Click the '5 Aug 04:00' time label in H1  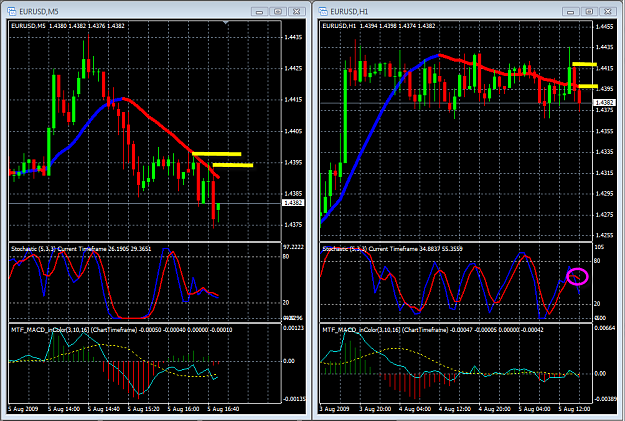[x=535, y=409]
